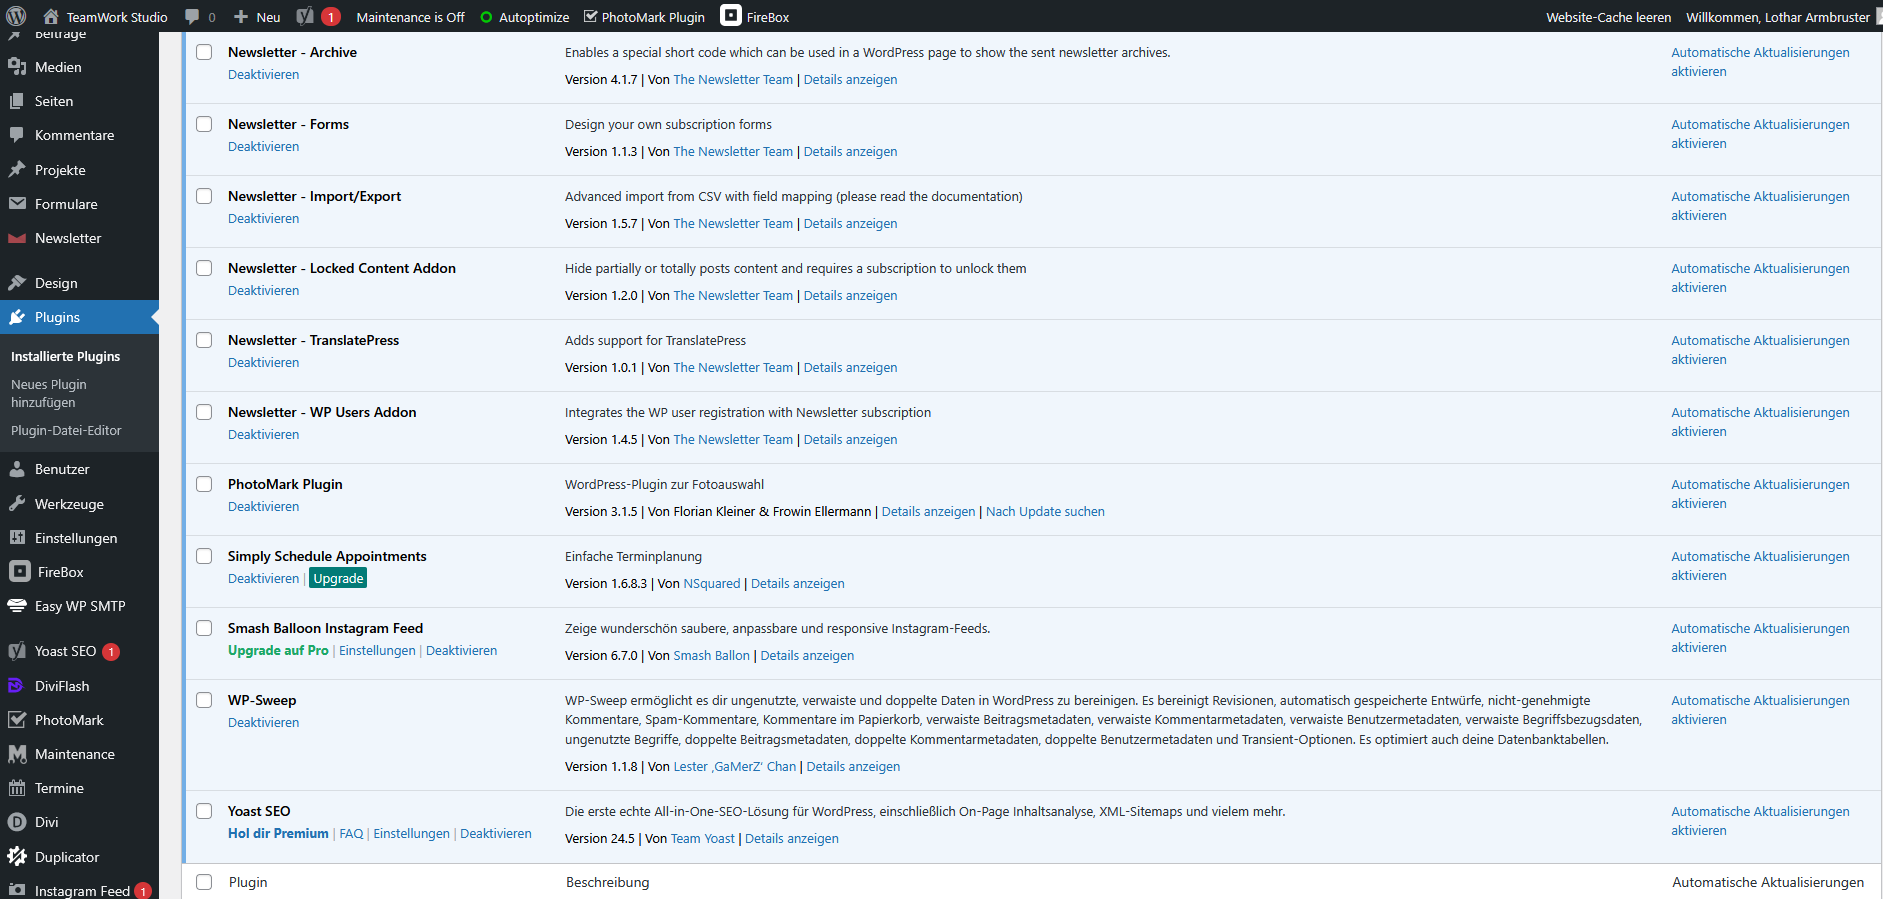Open Installierte Plugins submenu item

pos(65,356)
